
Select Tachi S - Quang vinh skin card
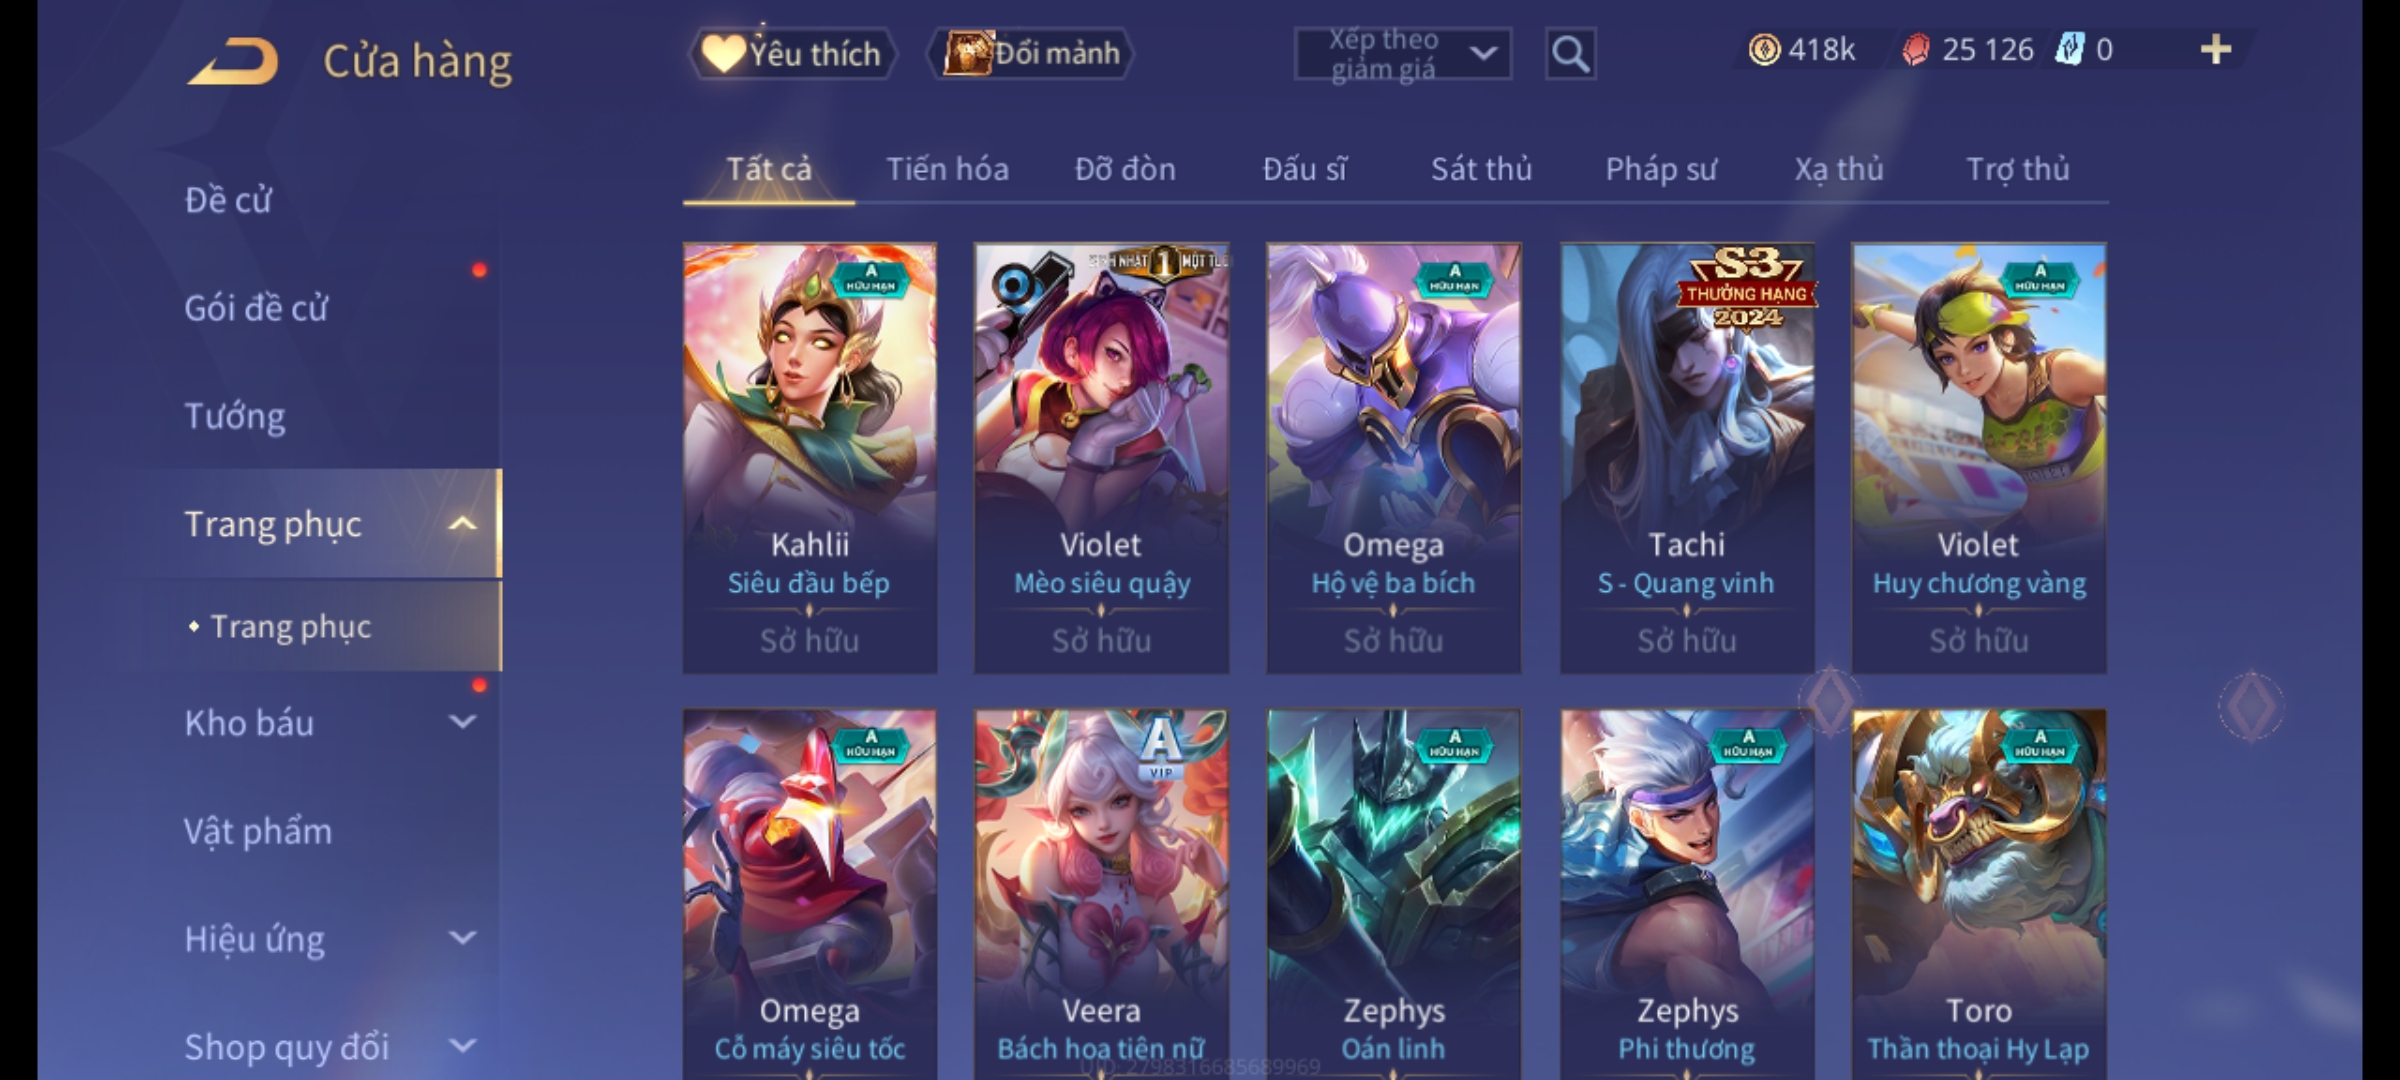click(x=1687, y=458)
